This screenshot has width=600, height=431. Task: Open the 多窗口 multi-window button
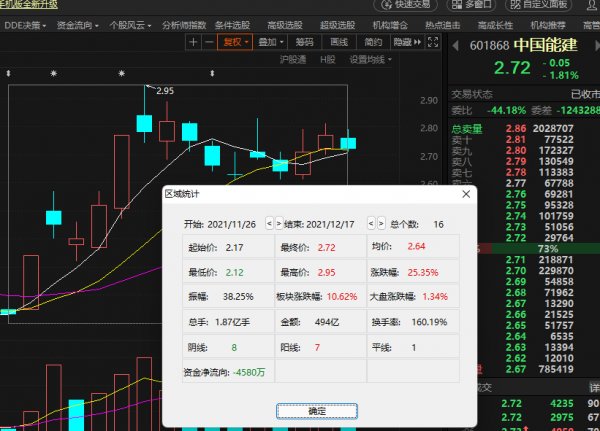(471, 5)
